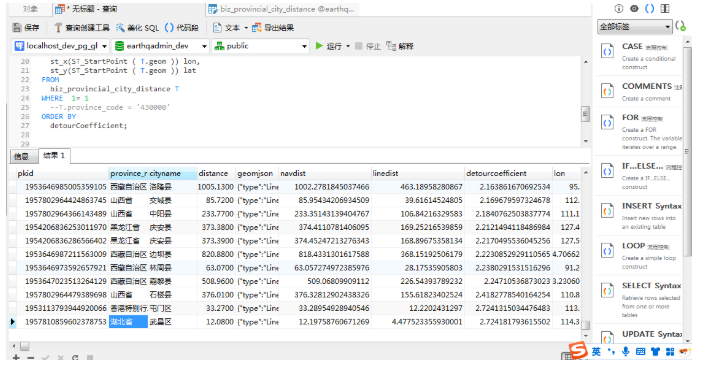
Task: Click the cityname column header
Action: (x=172, y=174)
